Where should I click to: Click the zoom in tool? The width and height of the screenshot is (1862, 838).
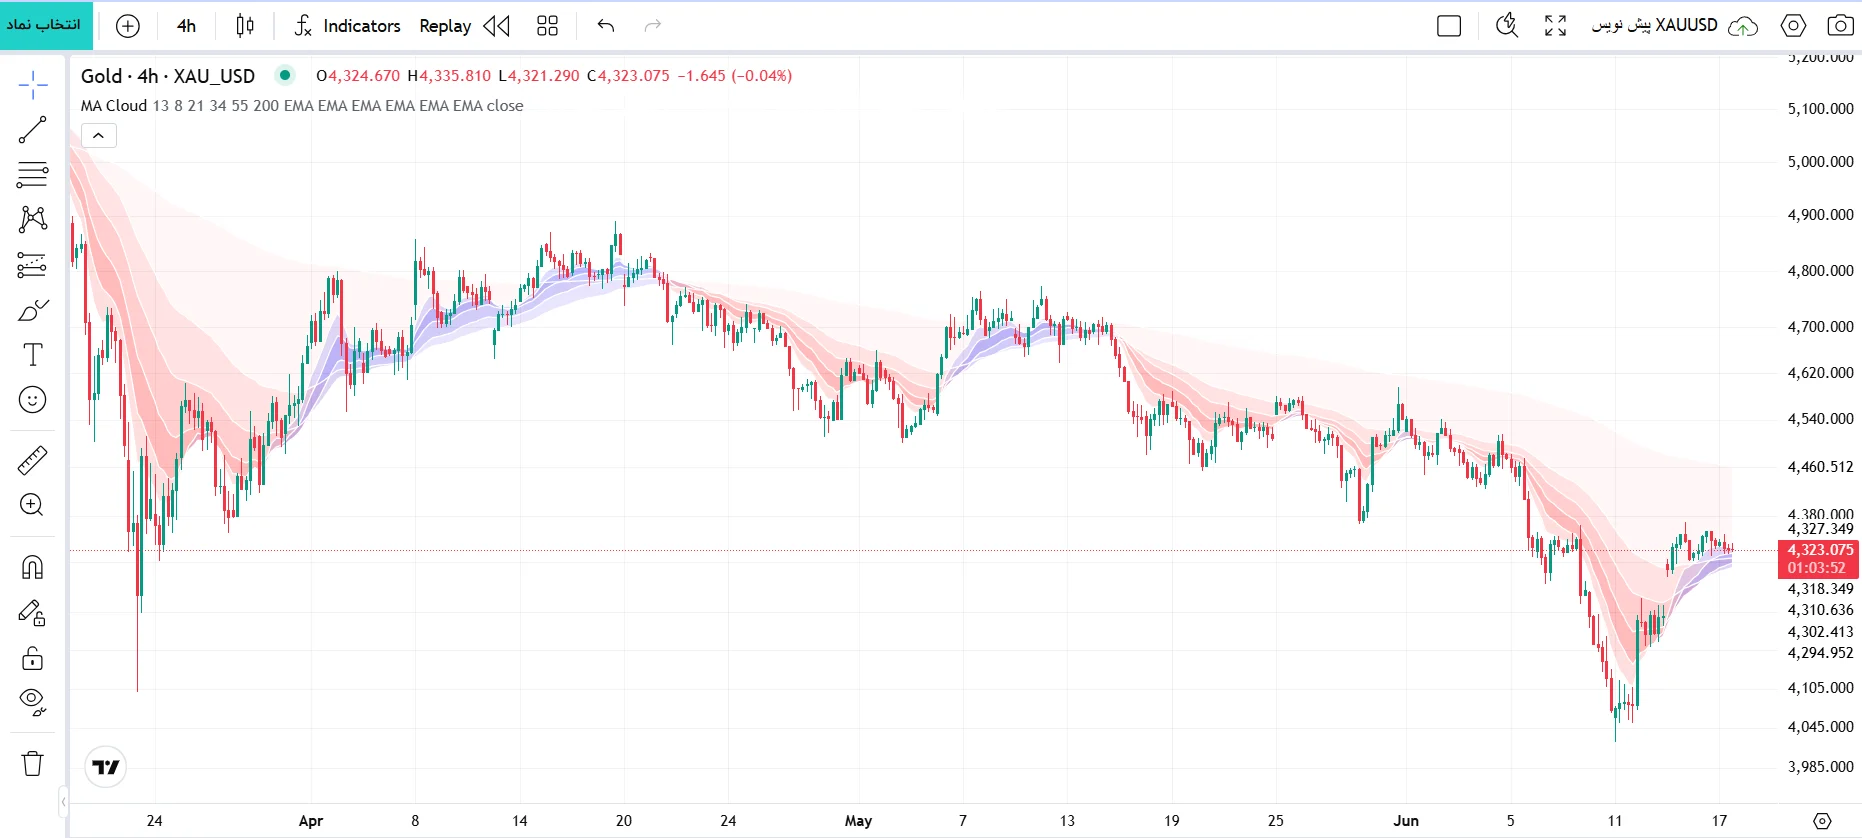32,505
